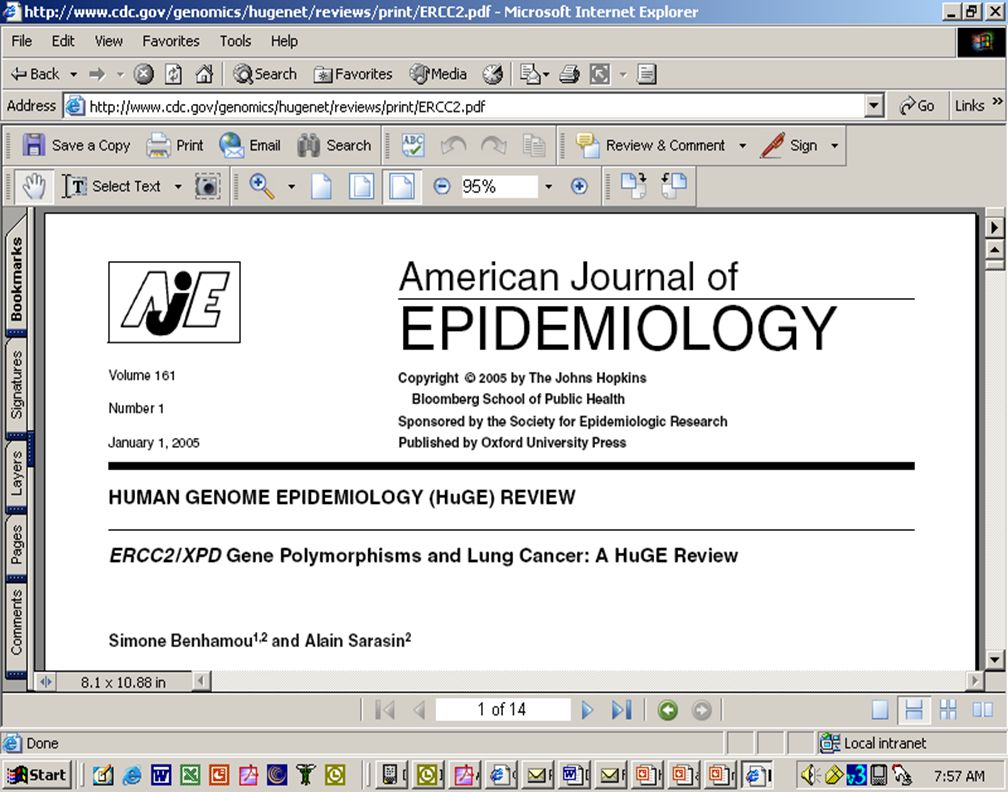Viewport: 1008px width, 792px height.
Task: Rotate the page clockwise
Action: click(634, 186)
